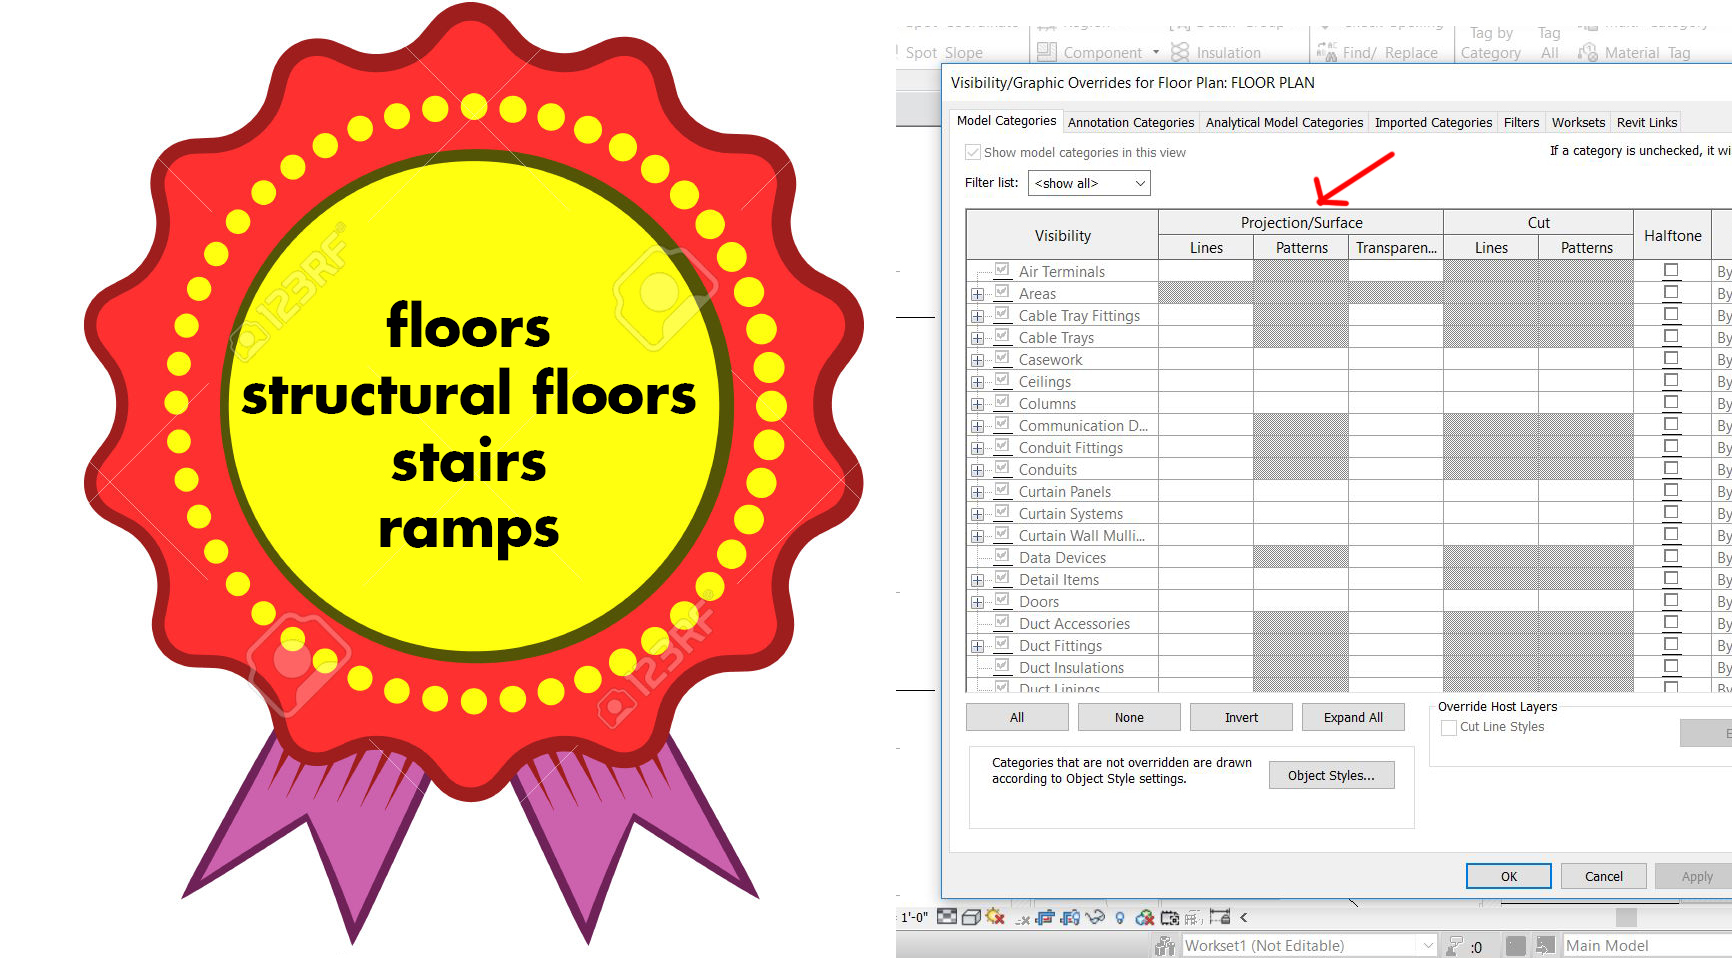
Task: Expand the Areas category
Action: [x=977, y=294]
